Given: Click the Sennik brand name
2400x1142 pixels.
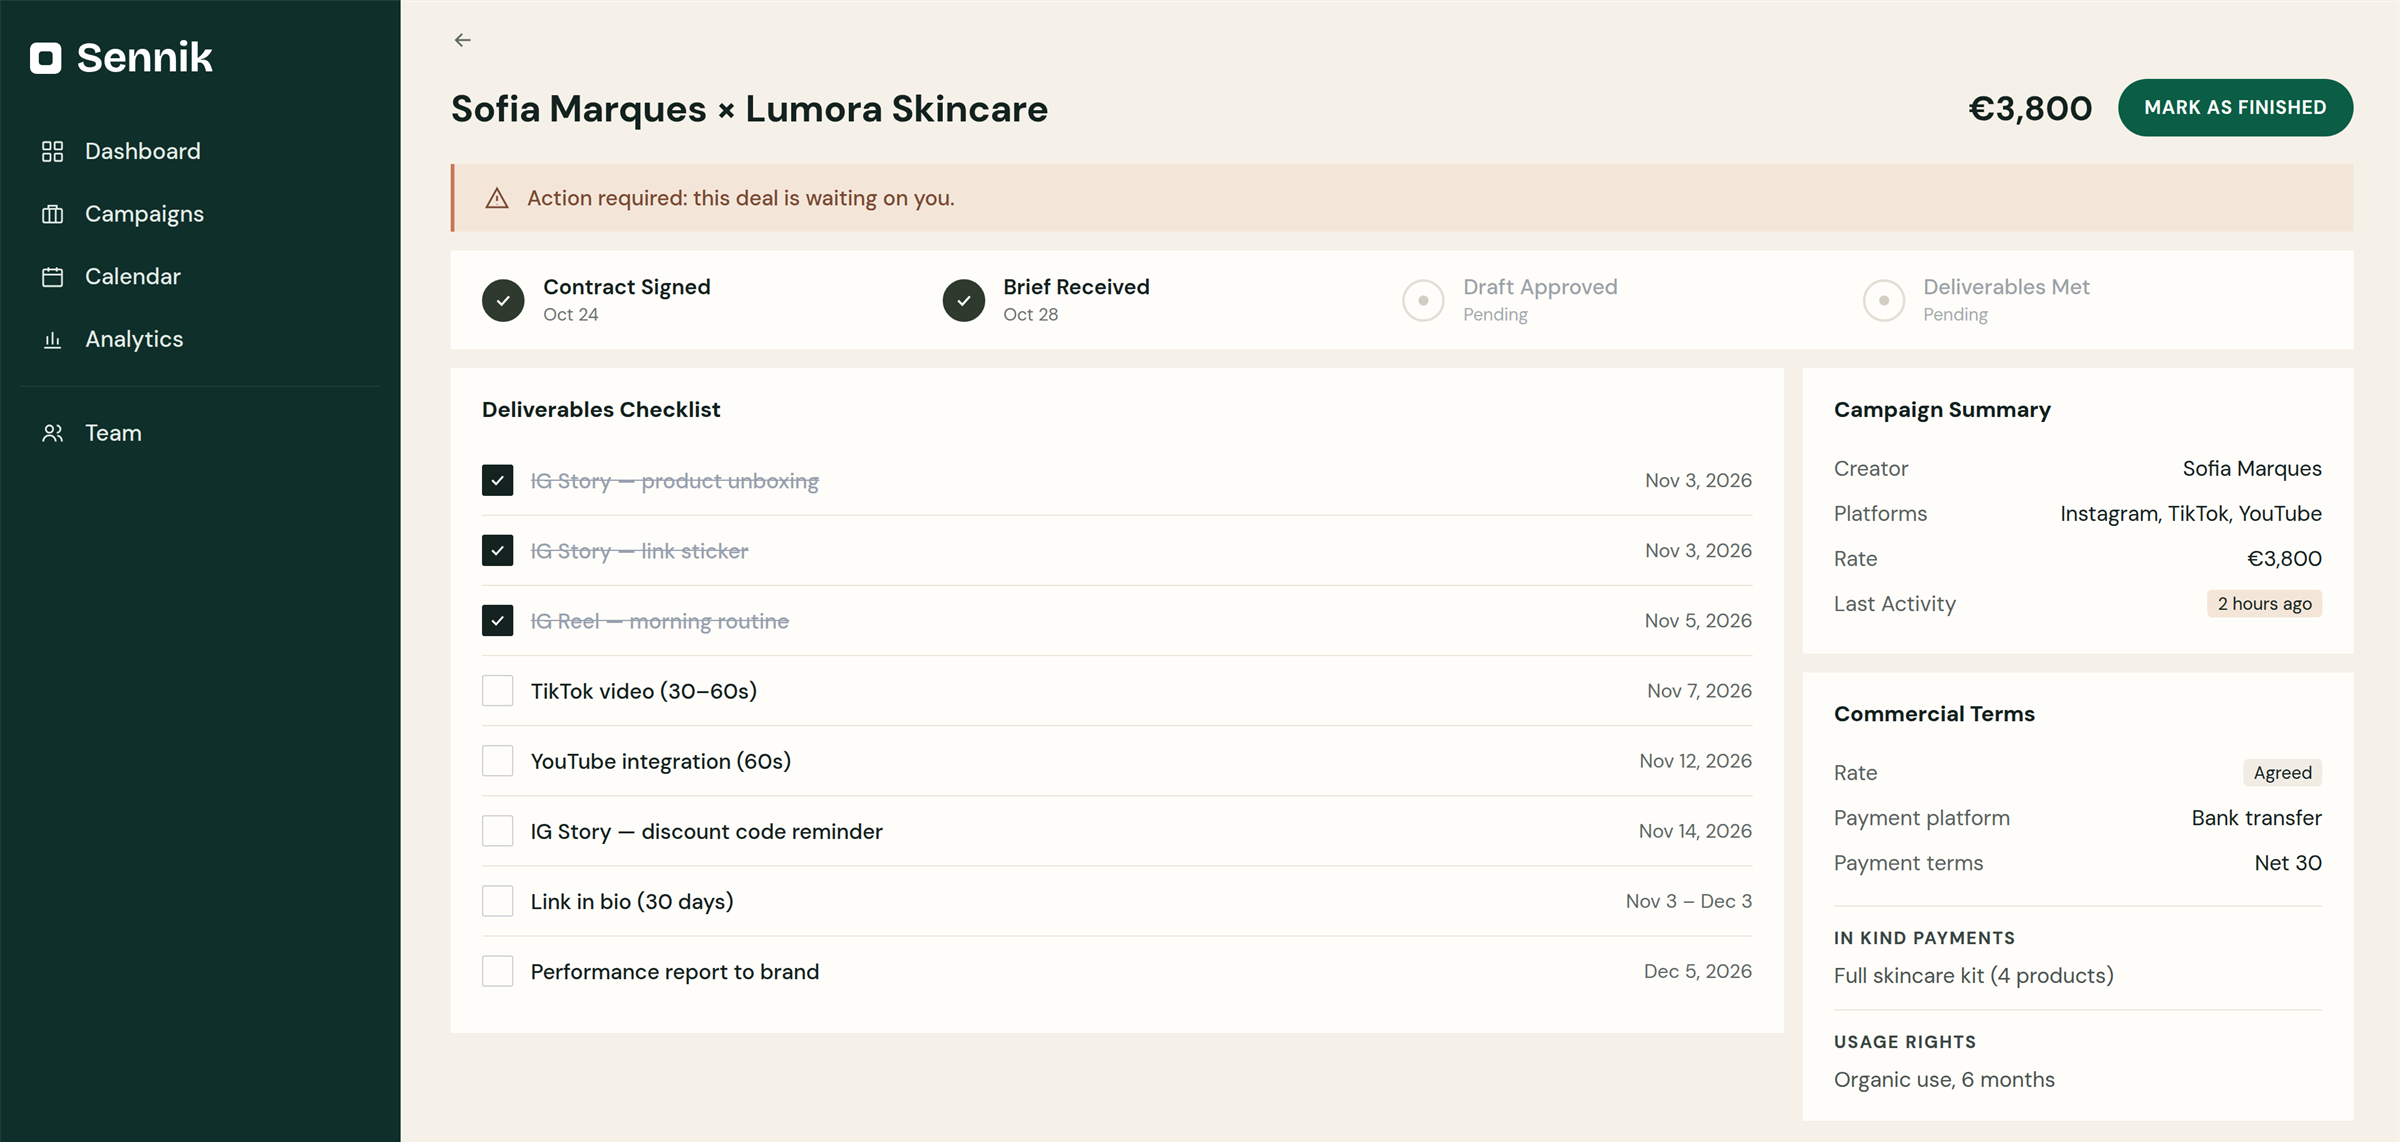Looking at the screenshot, I should (x=145, y=58).
